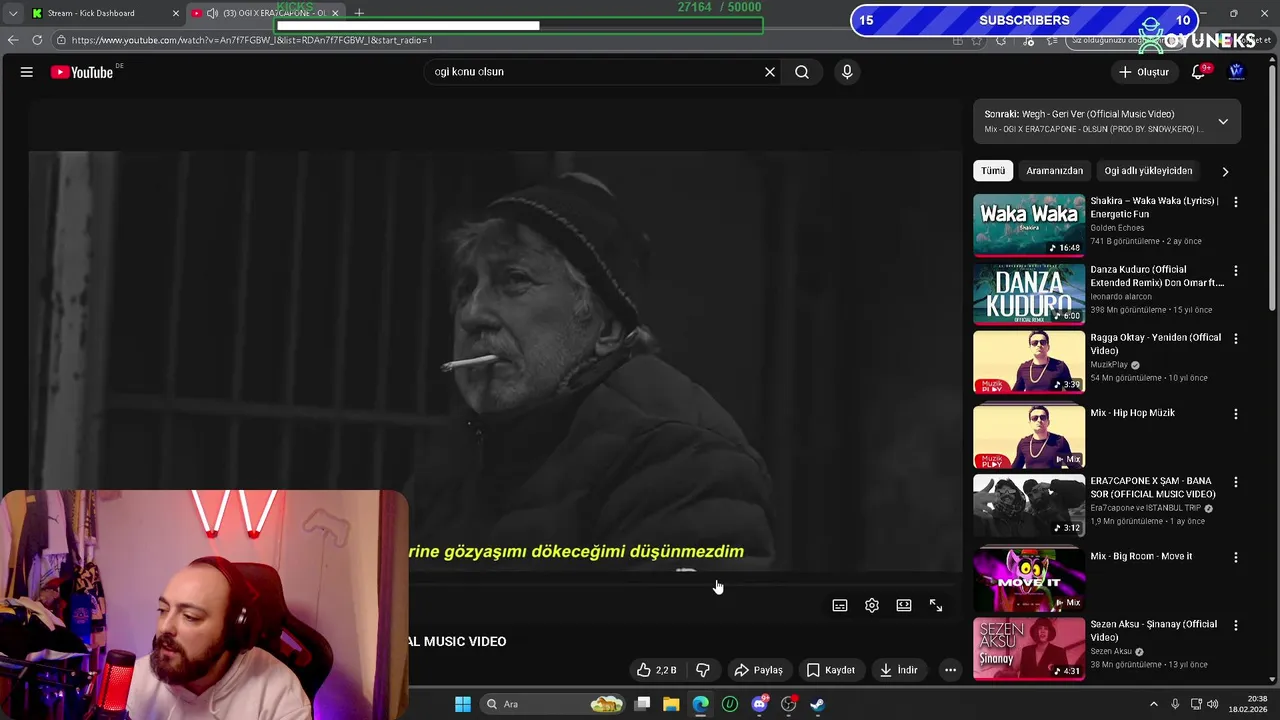Screen dimensions: 1280x720
Task: Open the tab search dropdown arrow
Action: 13,13
